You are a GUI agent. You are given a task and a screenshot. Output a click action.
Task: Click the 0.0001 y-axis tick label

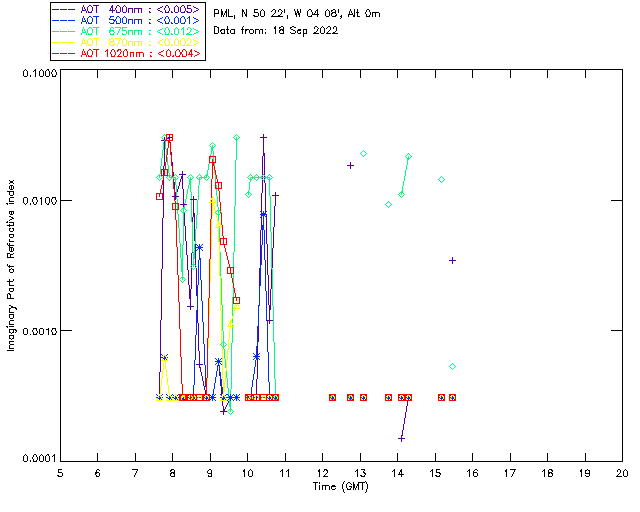38,459
